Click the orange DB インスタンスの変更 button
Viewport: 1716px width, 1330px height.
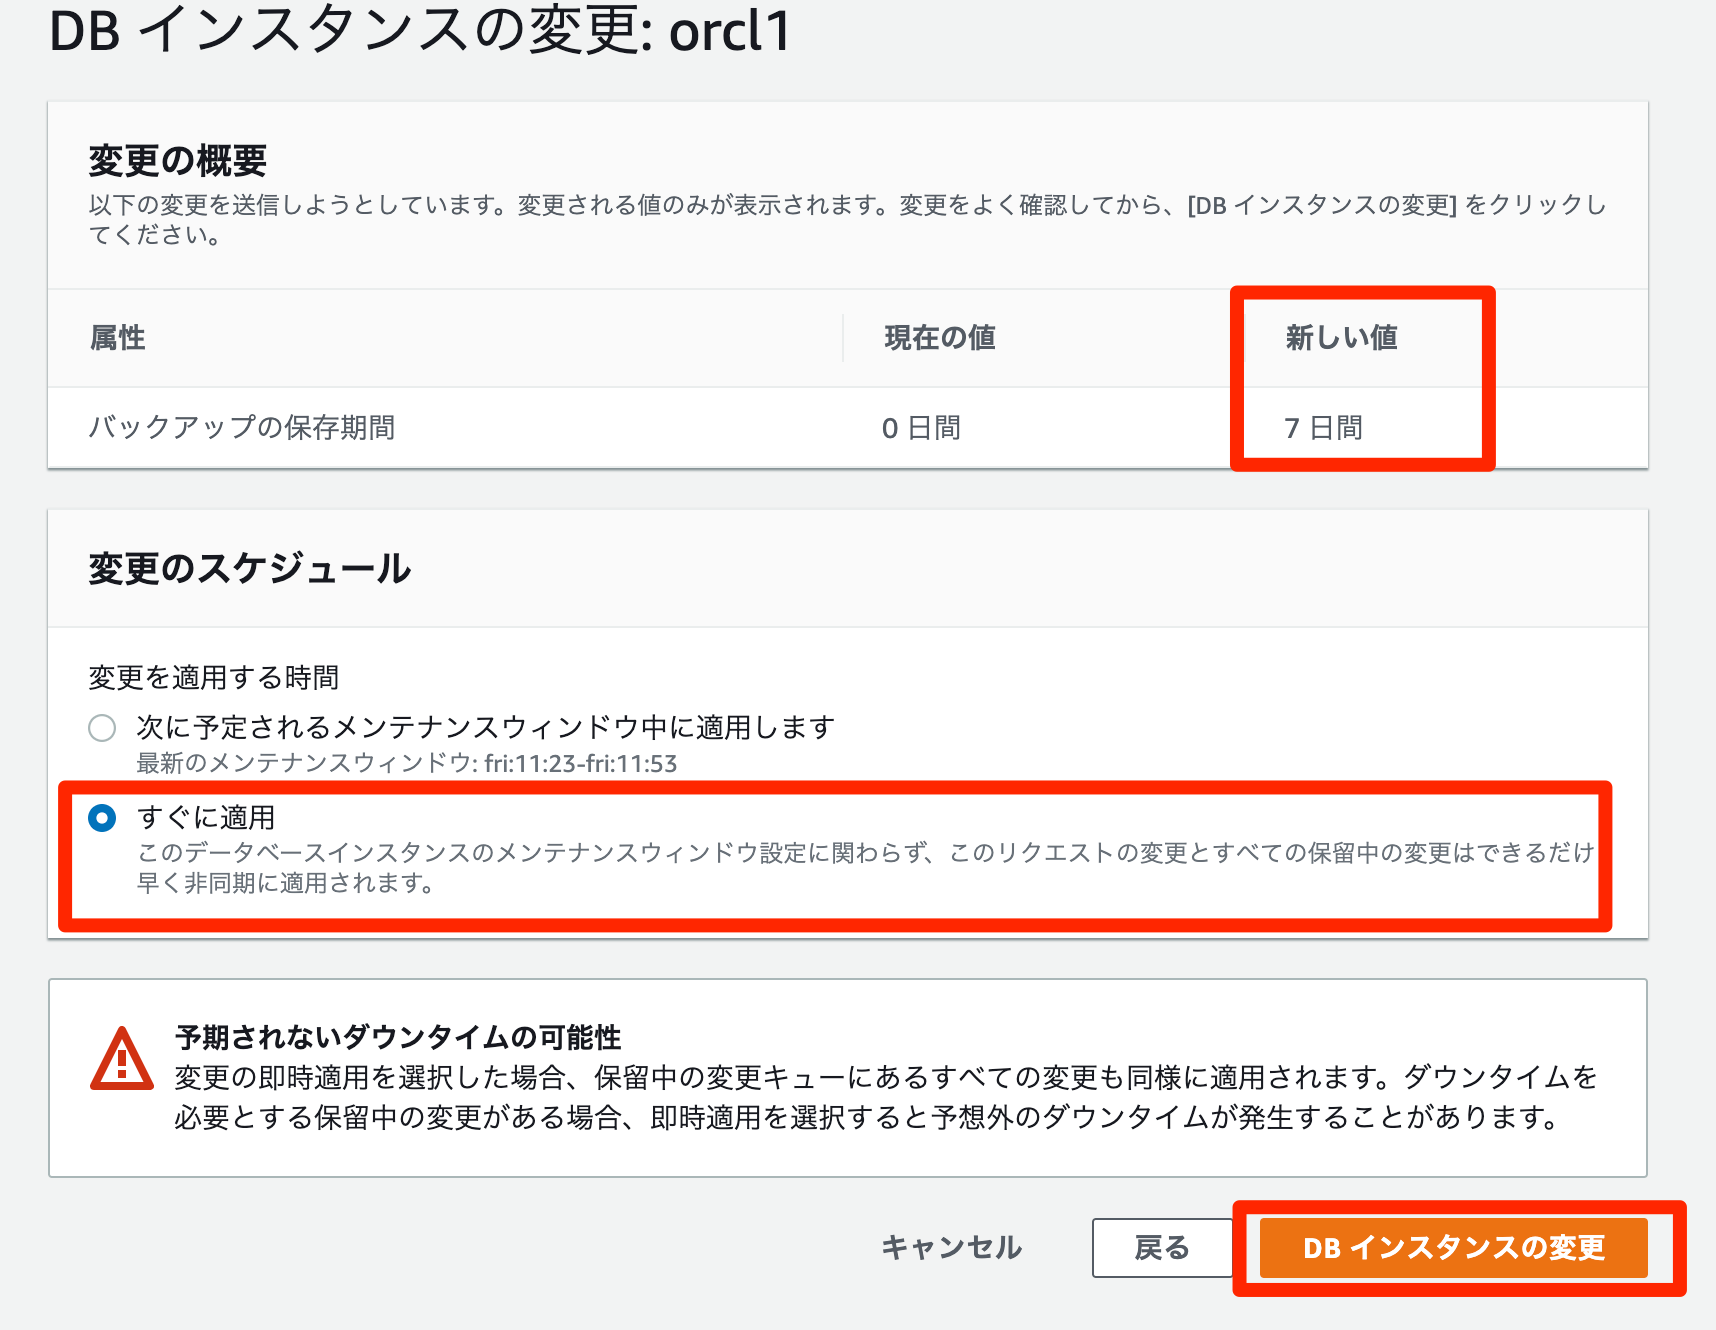point(1453,1247)
